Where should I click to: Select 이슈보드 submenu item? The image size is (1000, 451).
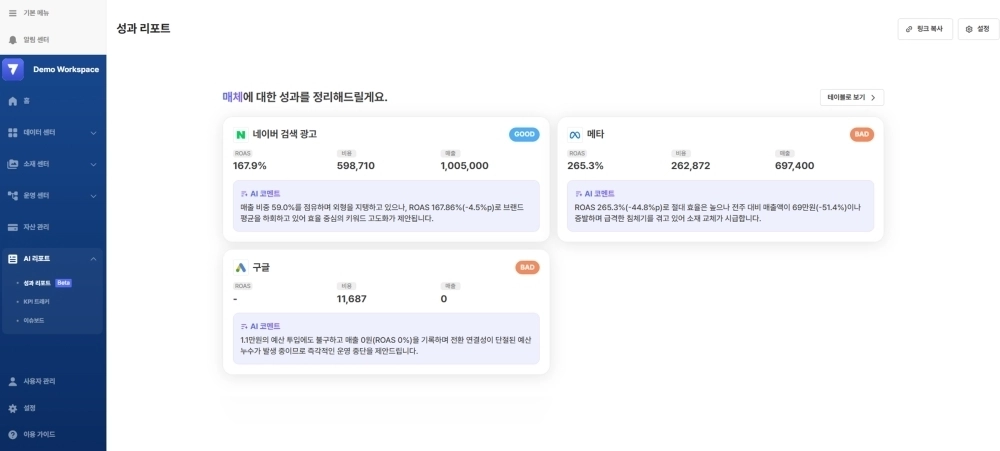point(33,320)
